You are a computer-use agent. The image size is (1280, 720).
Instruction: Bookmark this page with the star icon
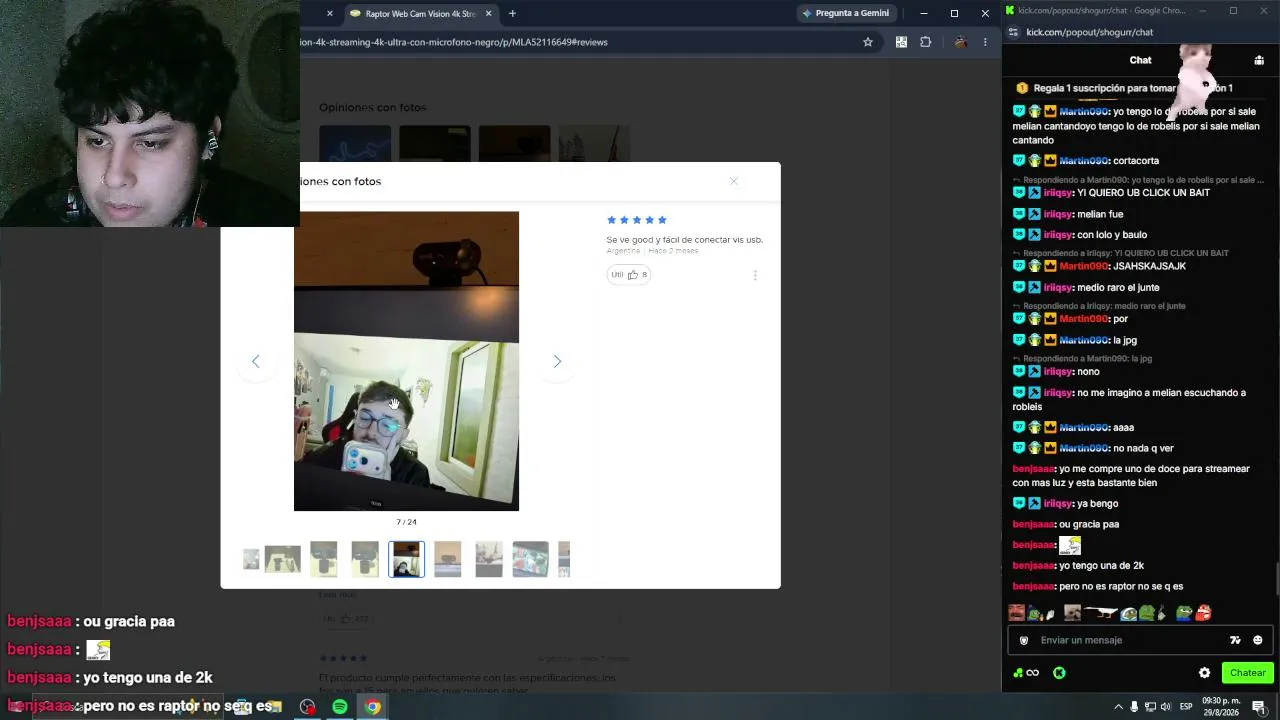(x=868, y=42)
